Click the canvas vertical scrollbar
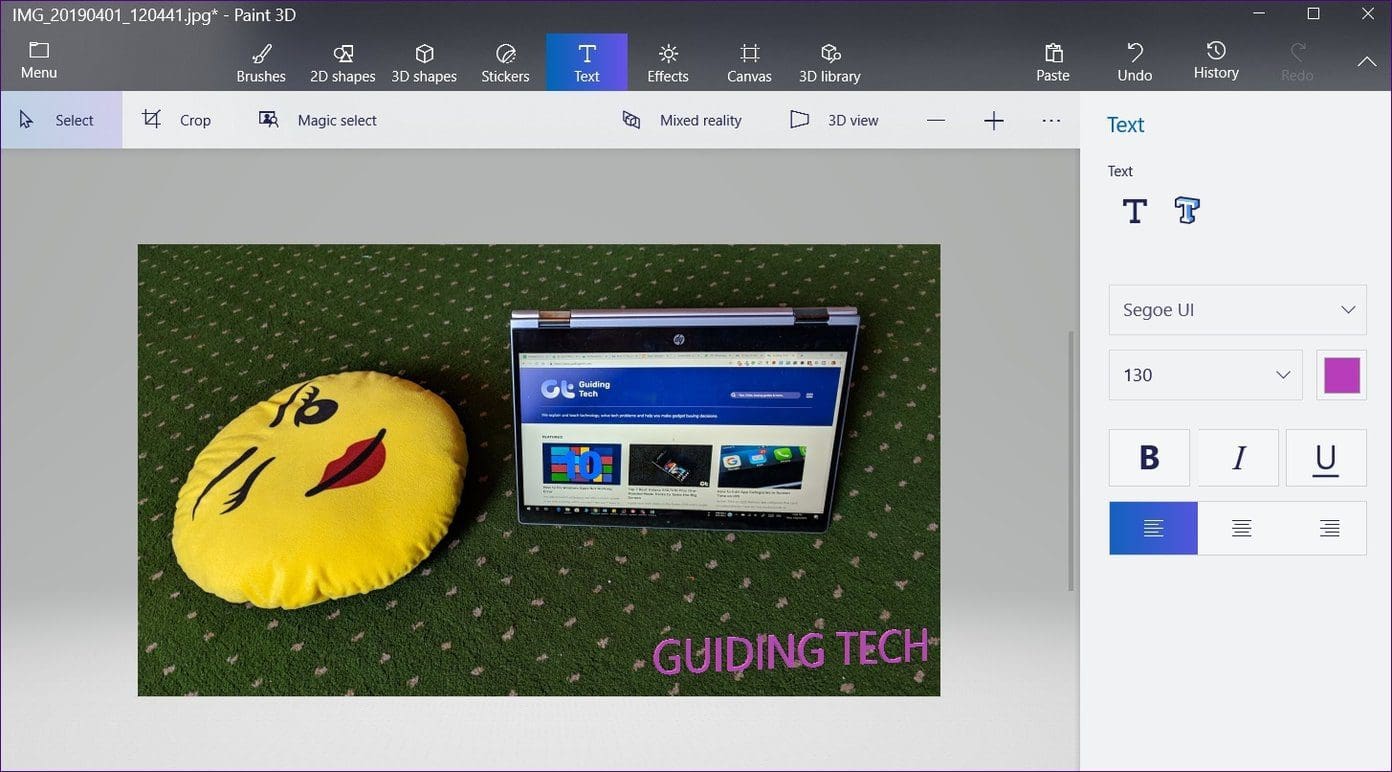1392x772 pixels. (x=1072, y=461)
